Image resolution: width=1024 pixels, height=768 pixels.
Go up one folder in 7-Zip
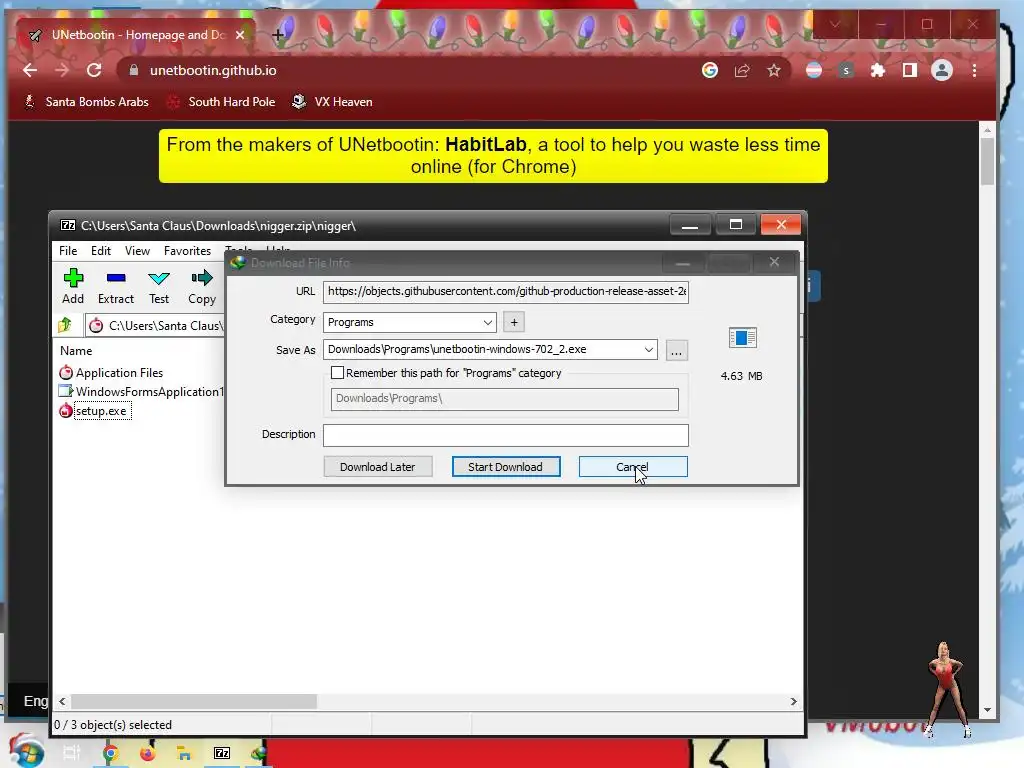pos(64,325)
